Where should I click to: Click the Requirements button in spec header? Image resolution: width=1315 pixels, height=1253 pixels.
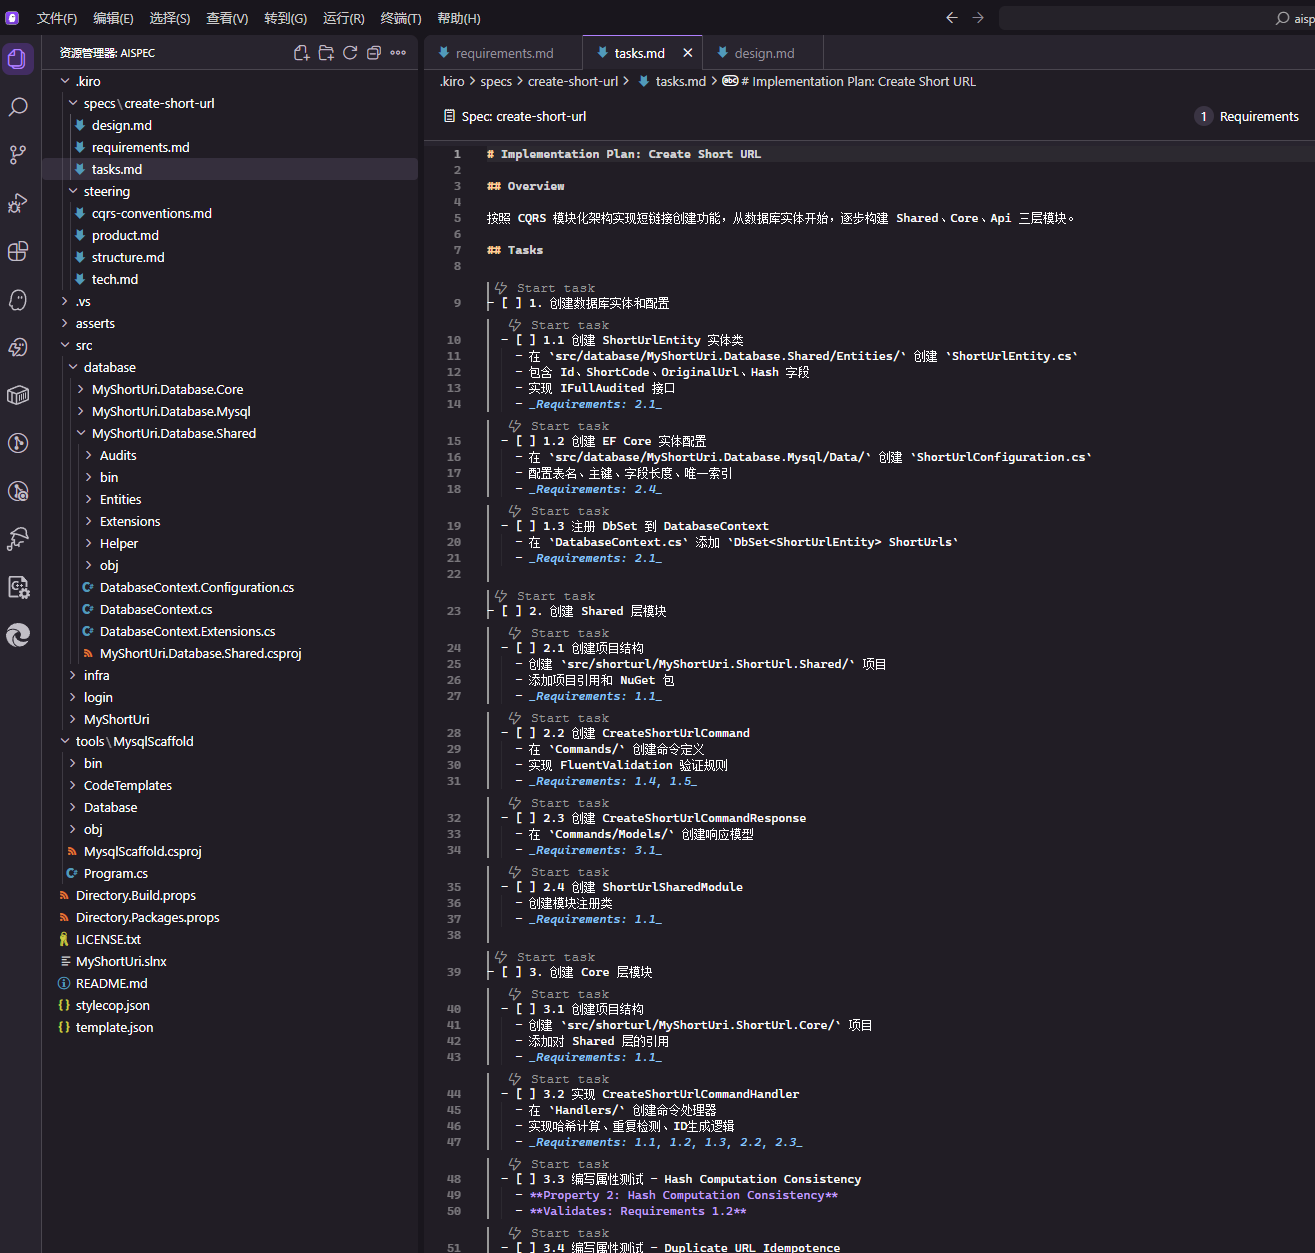point(1248,116)
